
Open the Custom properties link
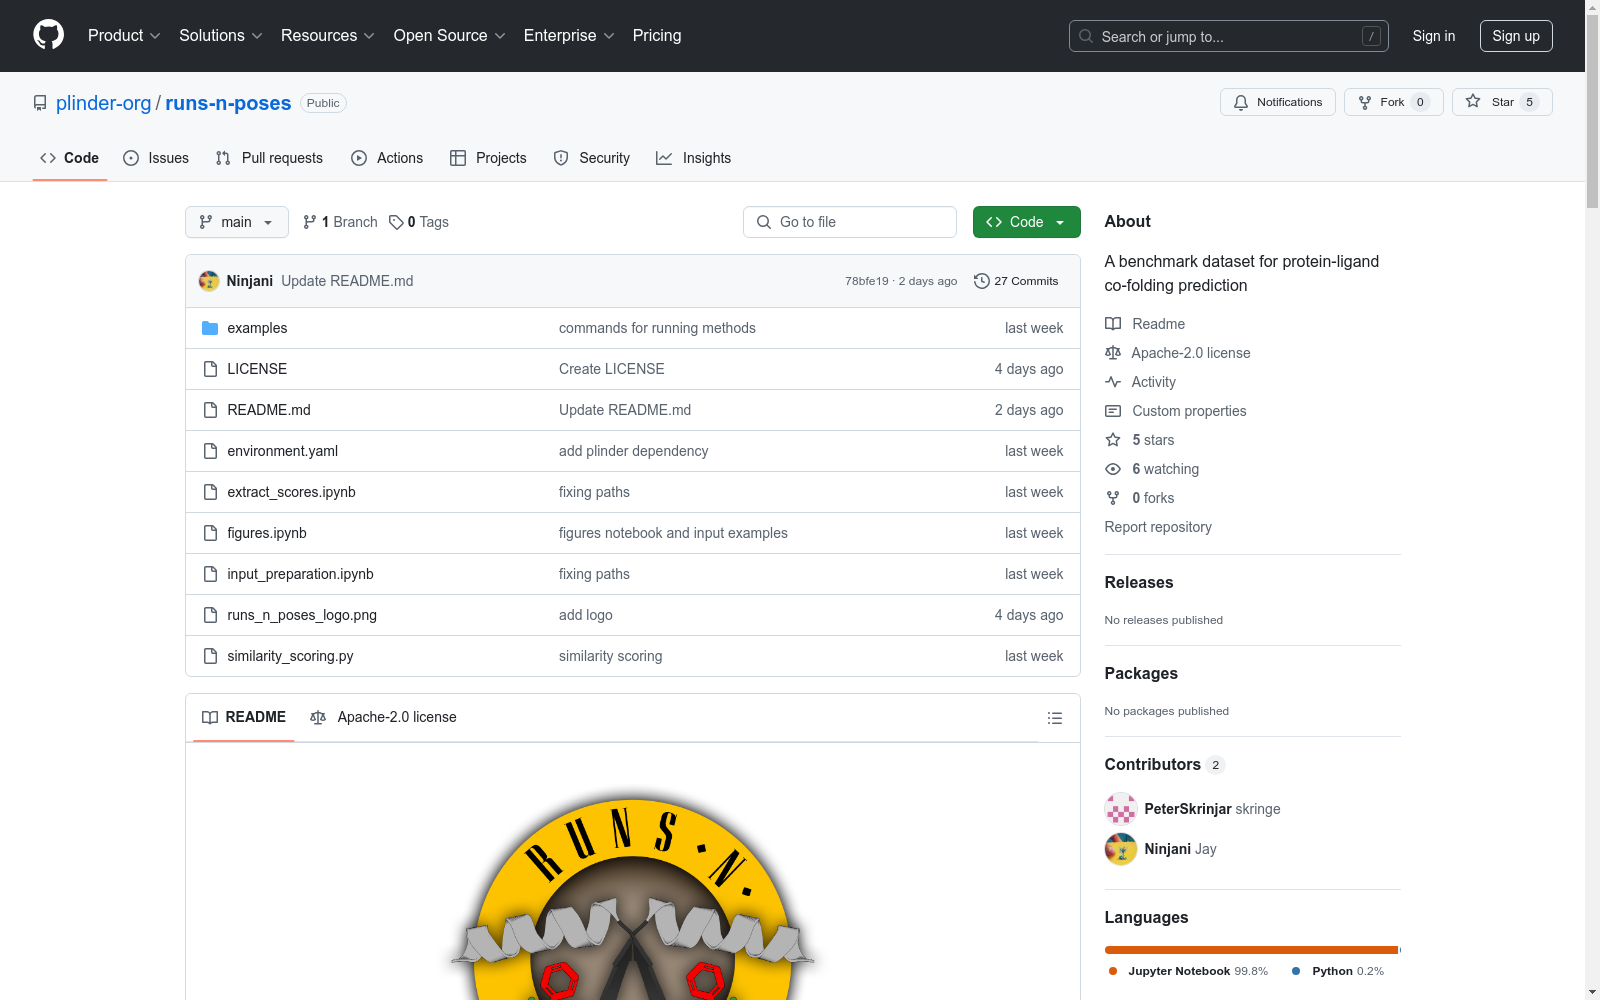pyautogui.click(x=1189, y=411)
